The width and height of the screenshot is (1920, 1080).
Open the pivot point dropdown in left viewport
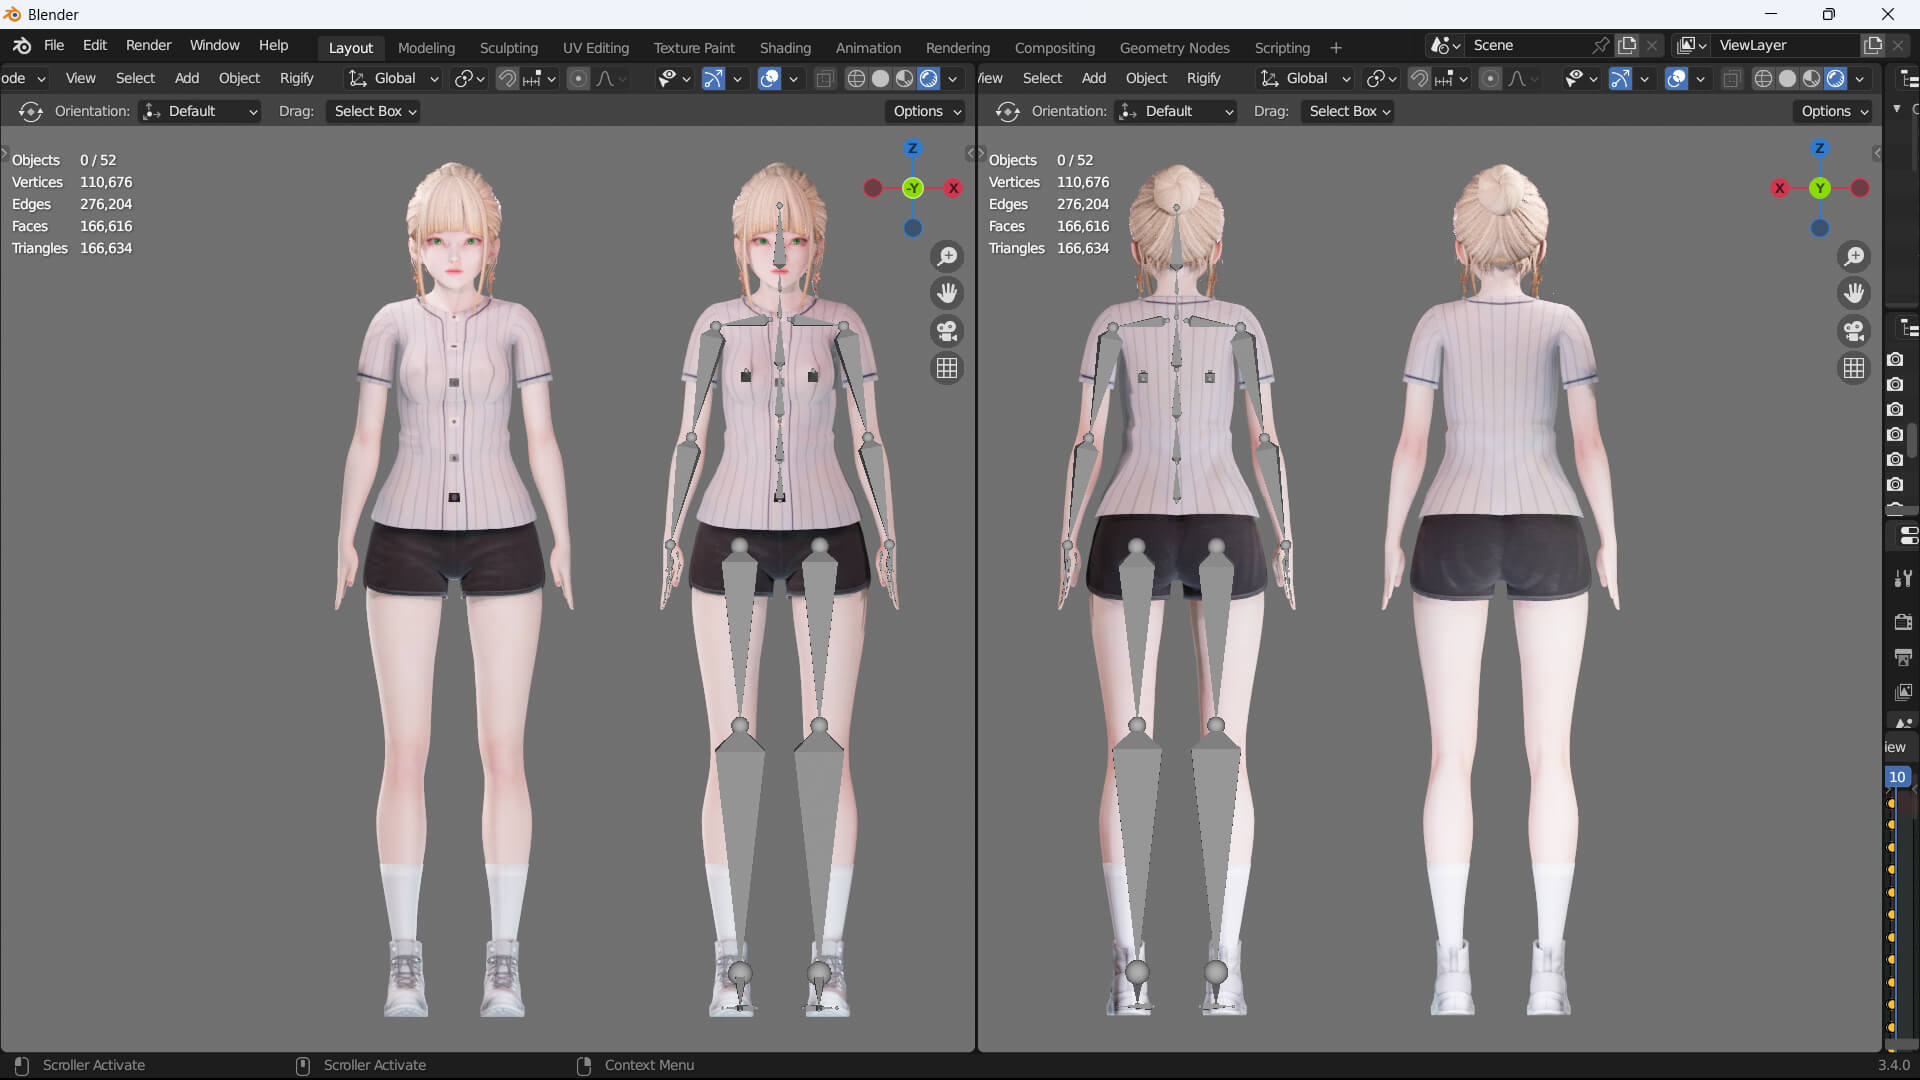(x=469, y=79)
